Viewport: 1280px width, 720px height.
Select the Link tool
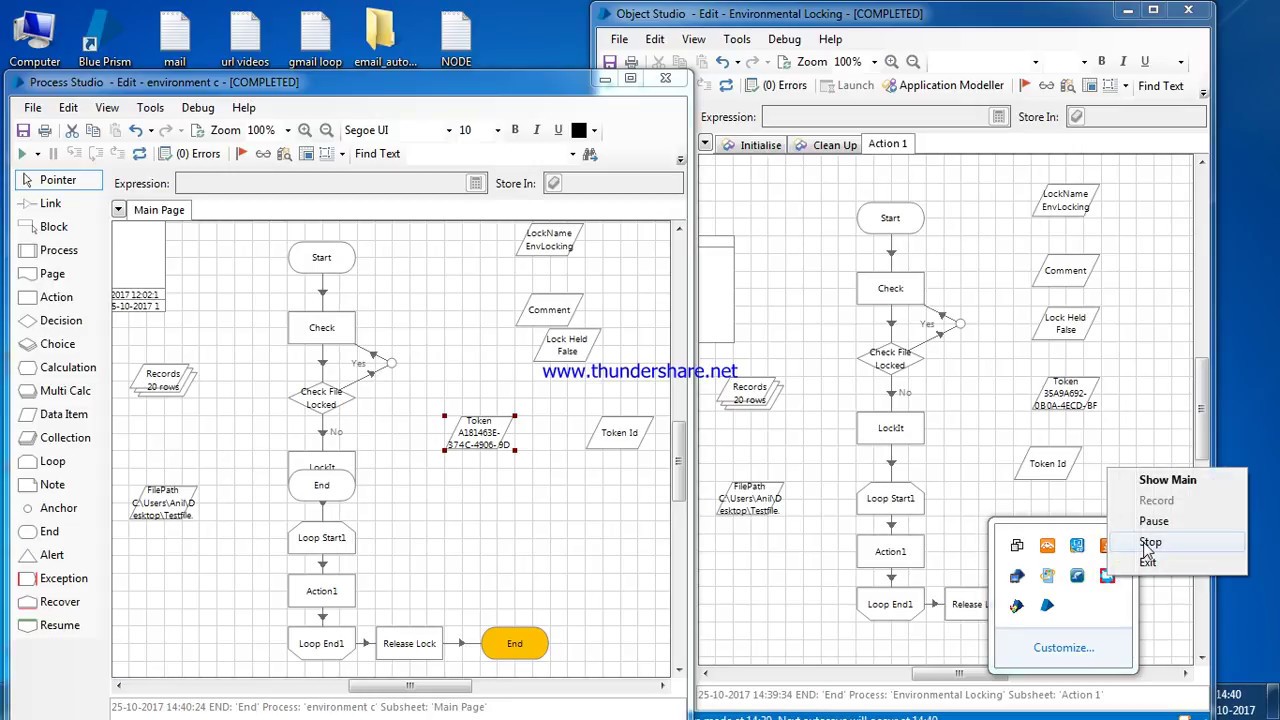50,203
